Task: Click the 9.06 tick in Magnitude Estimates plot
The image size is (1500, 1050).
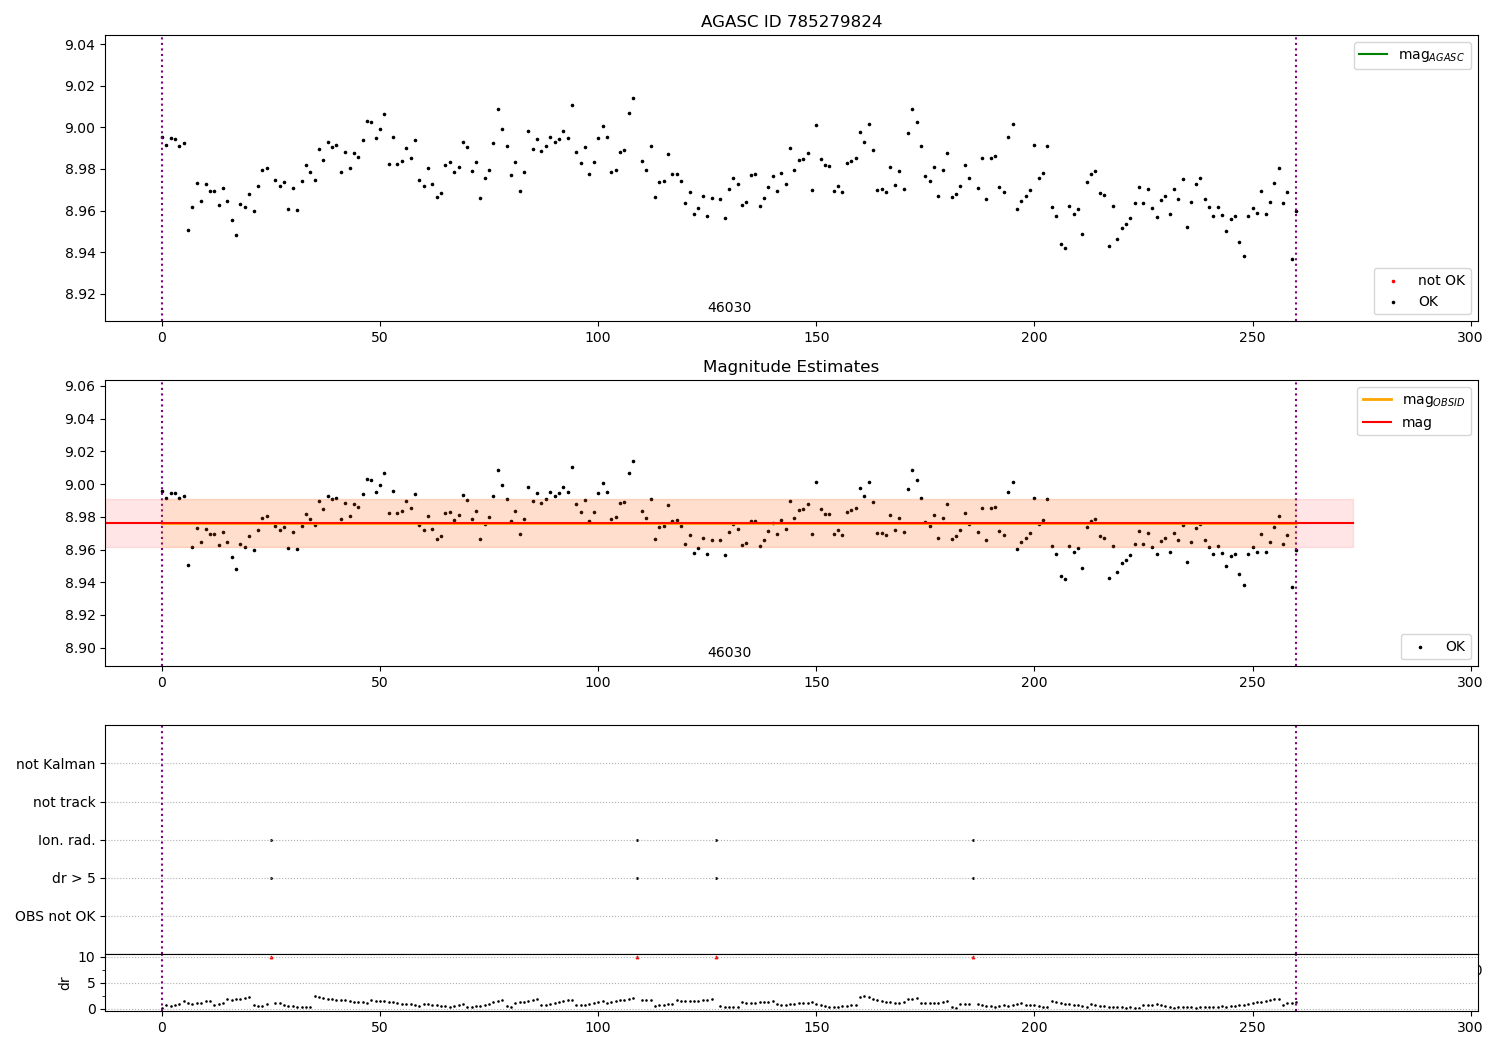Action: tap(81, 386)
